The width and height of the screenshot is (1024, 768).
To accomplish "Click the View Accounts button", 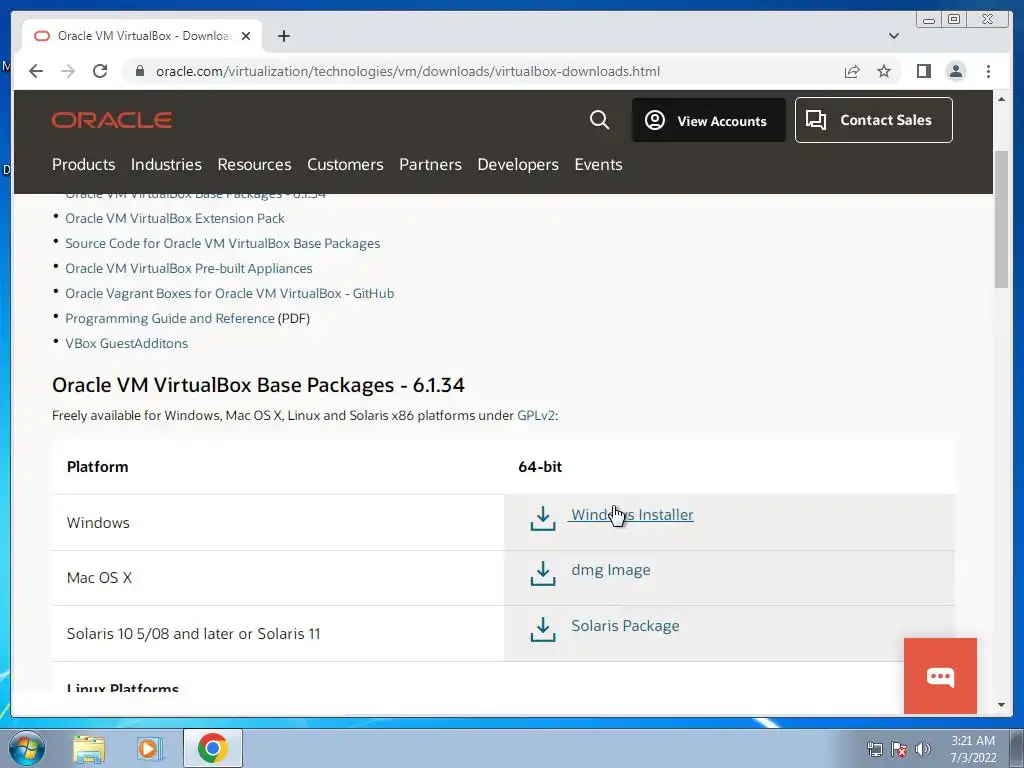I will click(x=709, y=120).
